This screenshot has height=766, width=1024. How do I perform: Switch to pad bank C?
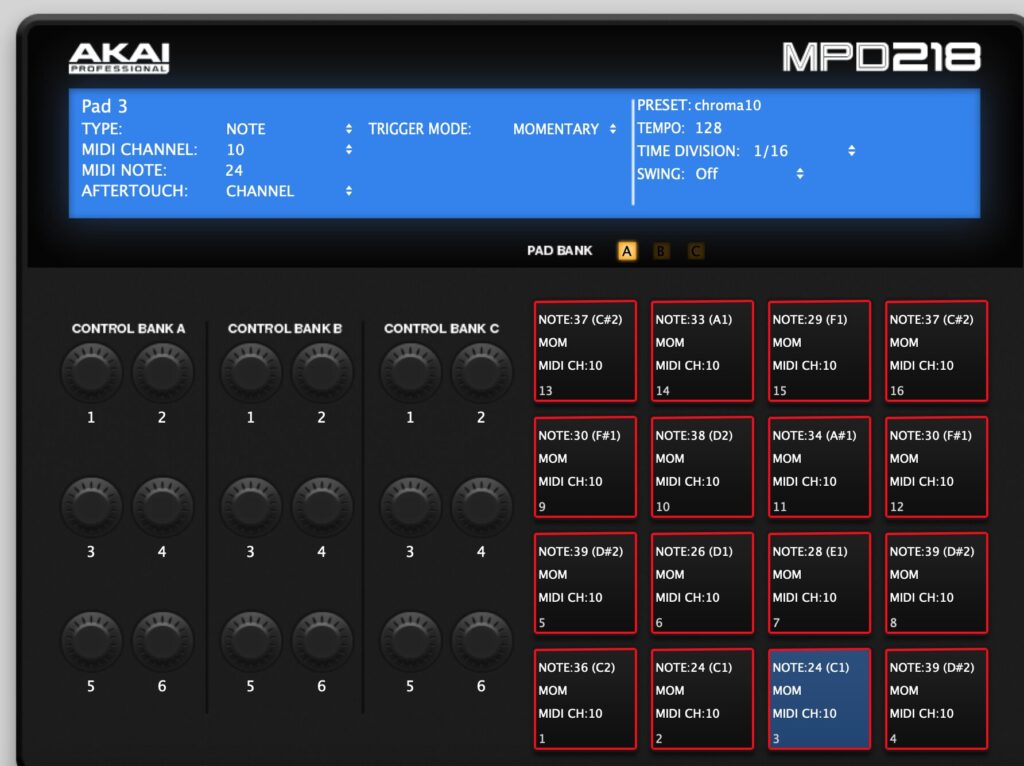coord(696,251)
